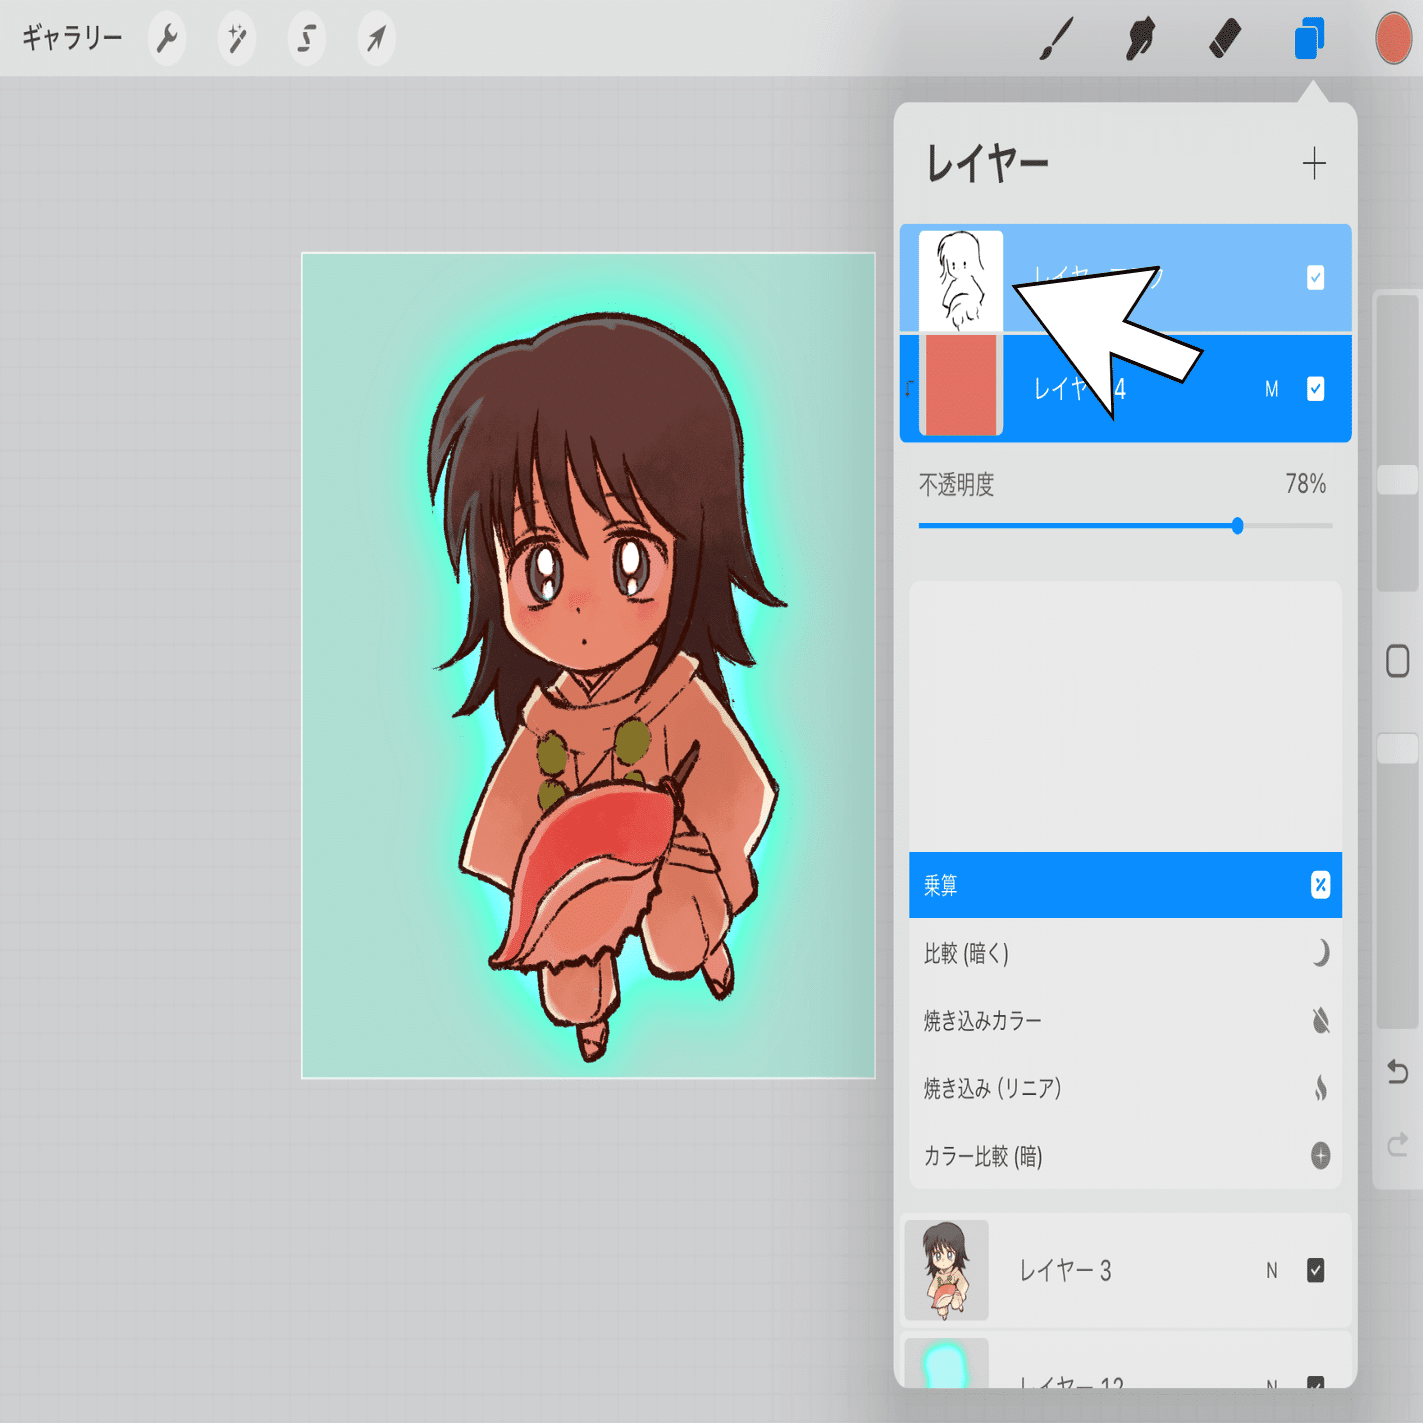Image resolution: width=1423 pixels, height=1423 pixels.
Task: Open blend mode options via the M label
Action: (x=1272, y=389)
